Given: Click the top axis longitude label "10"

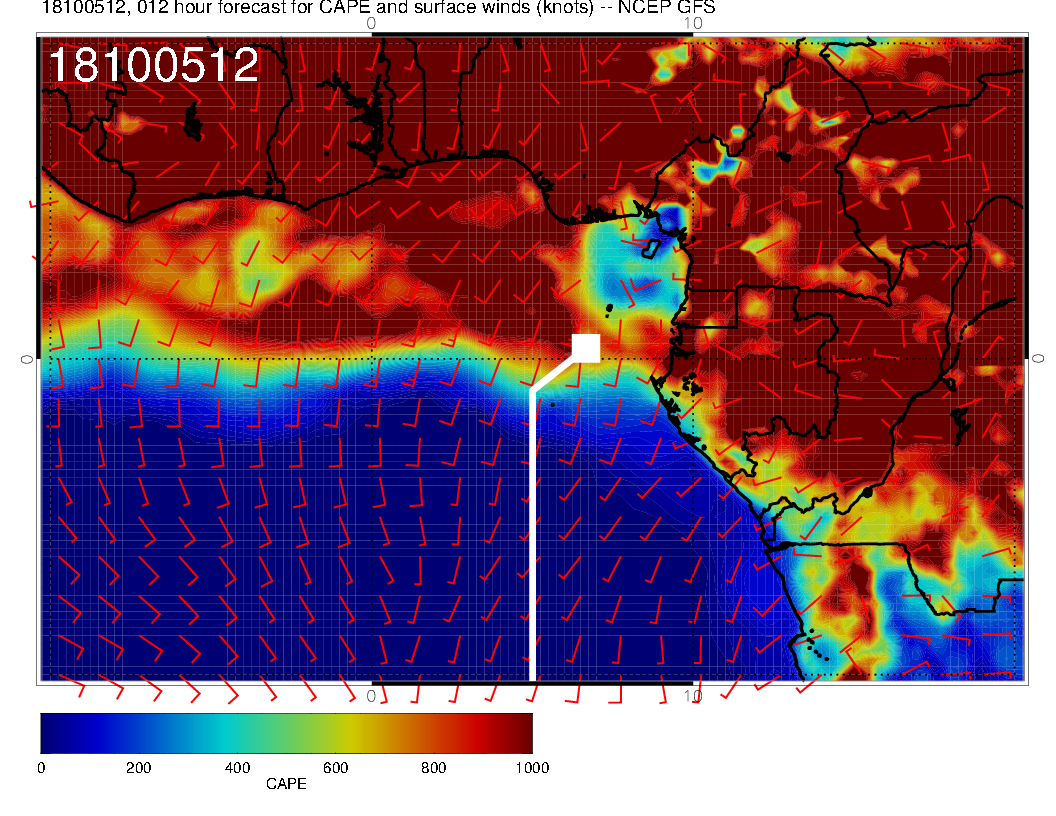Looking at the screenshot, I should (x=692, y=22).
